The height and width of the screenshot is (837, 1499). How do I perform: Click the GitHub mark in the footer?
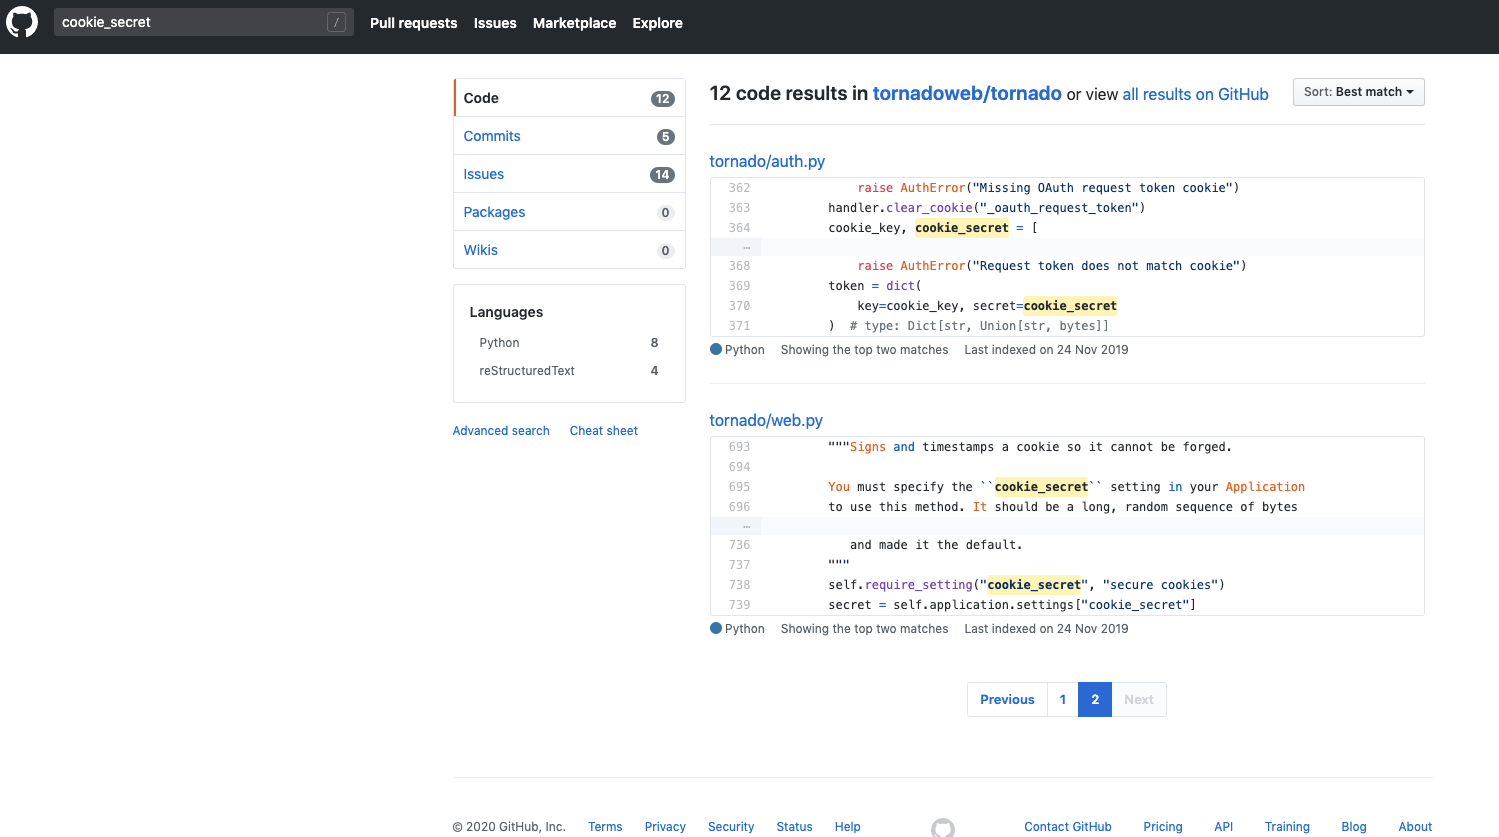coord(943,827)
